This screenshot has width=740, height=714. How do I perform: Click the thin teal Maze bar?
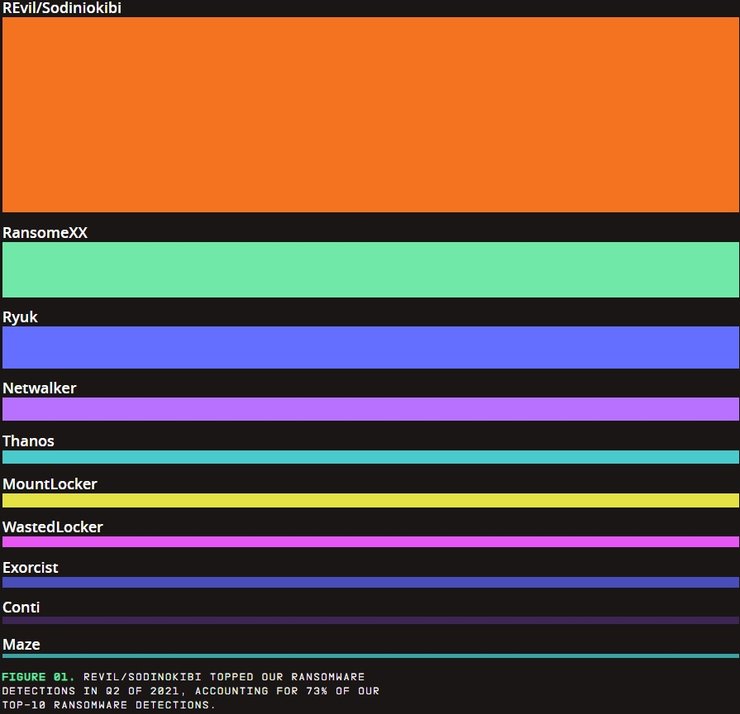(x=370, y=656)
